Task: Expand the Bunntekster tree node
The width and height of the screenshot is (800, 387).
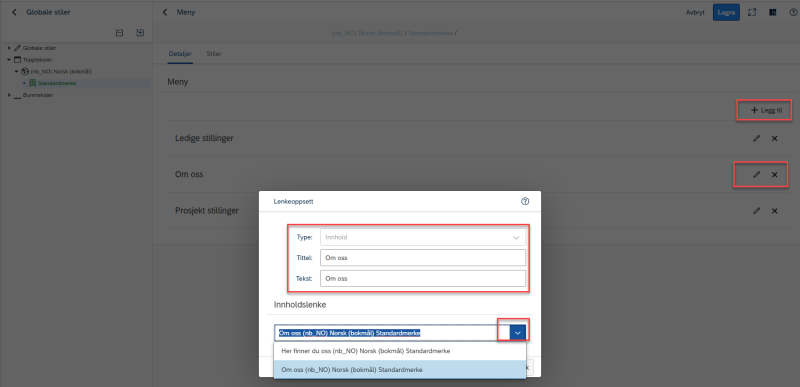Action: [9, 95]
